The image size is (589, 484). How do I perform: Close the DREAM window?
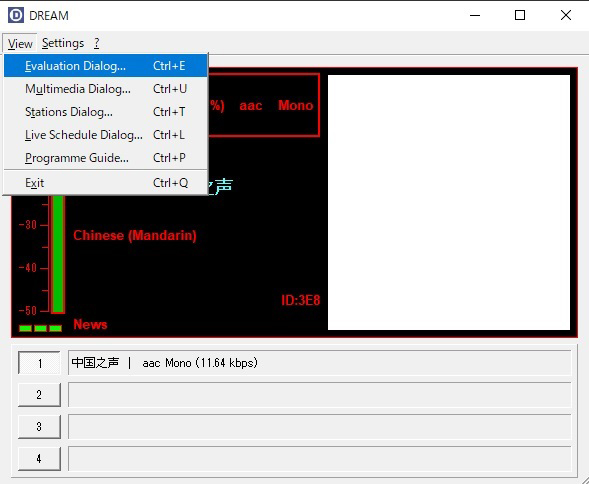(566, 15)
